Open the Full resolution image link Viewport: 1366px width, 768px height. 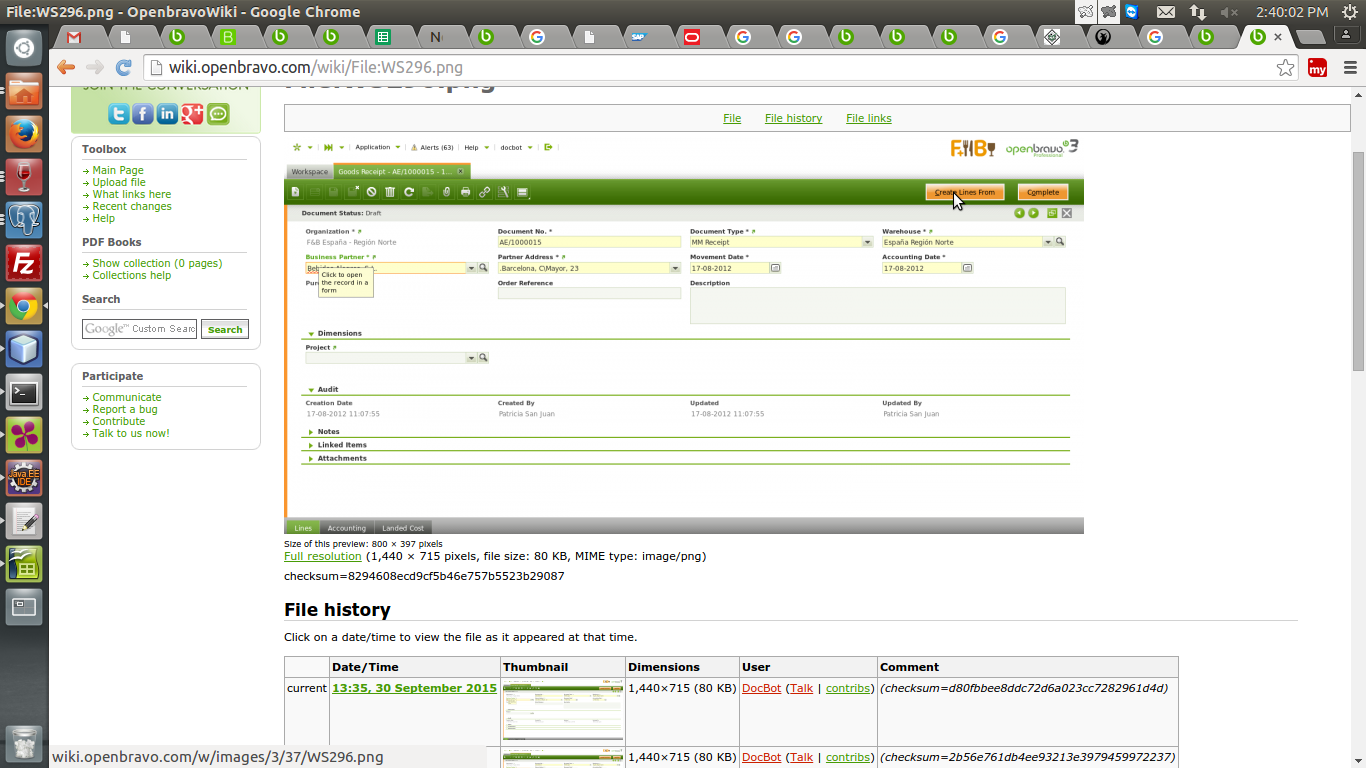point(322,556)
